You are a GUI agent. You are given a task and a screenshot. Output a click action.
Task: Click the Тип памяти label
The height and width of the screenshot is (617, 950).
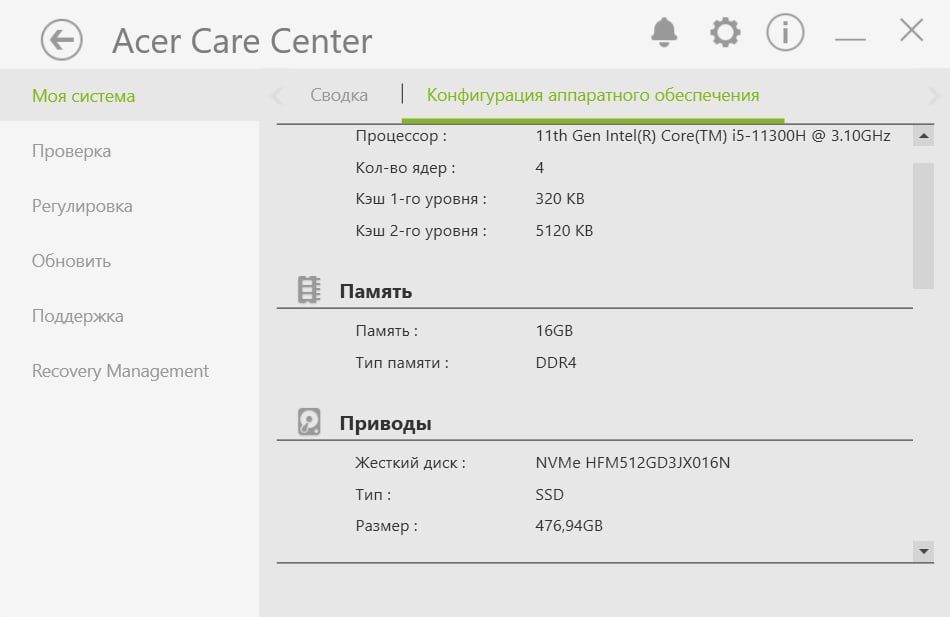click(x=402, y=363)
